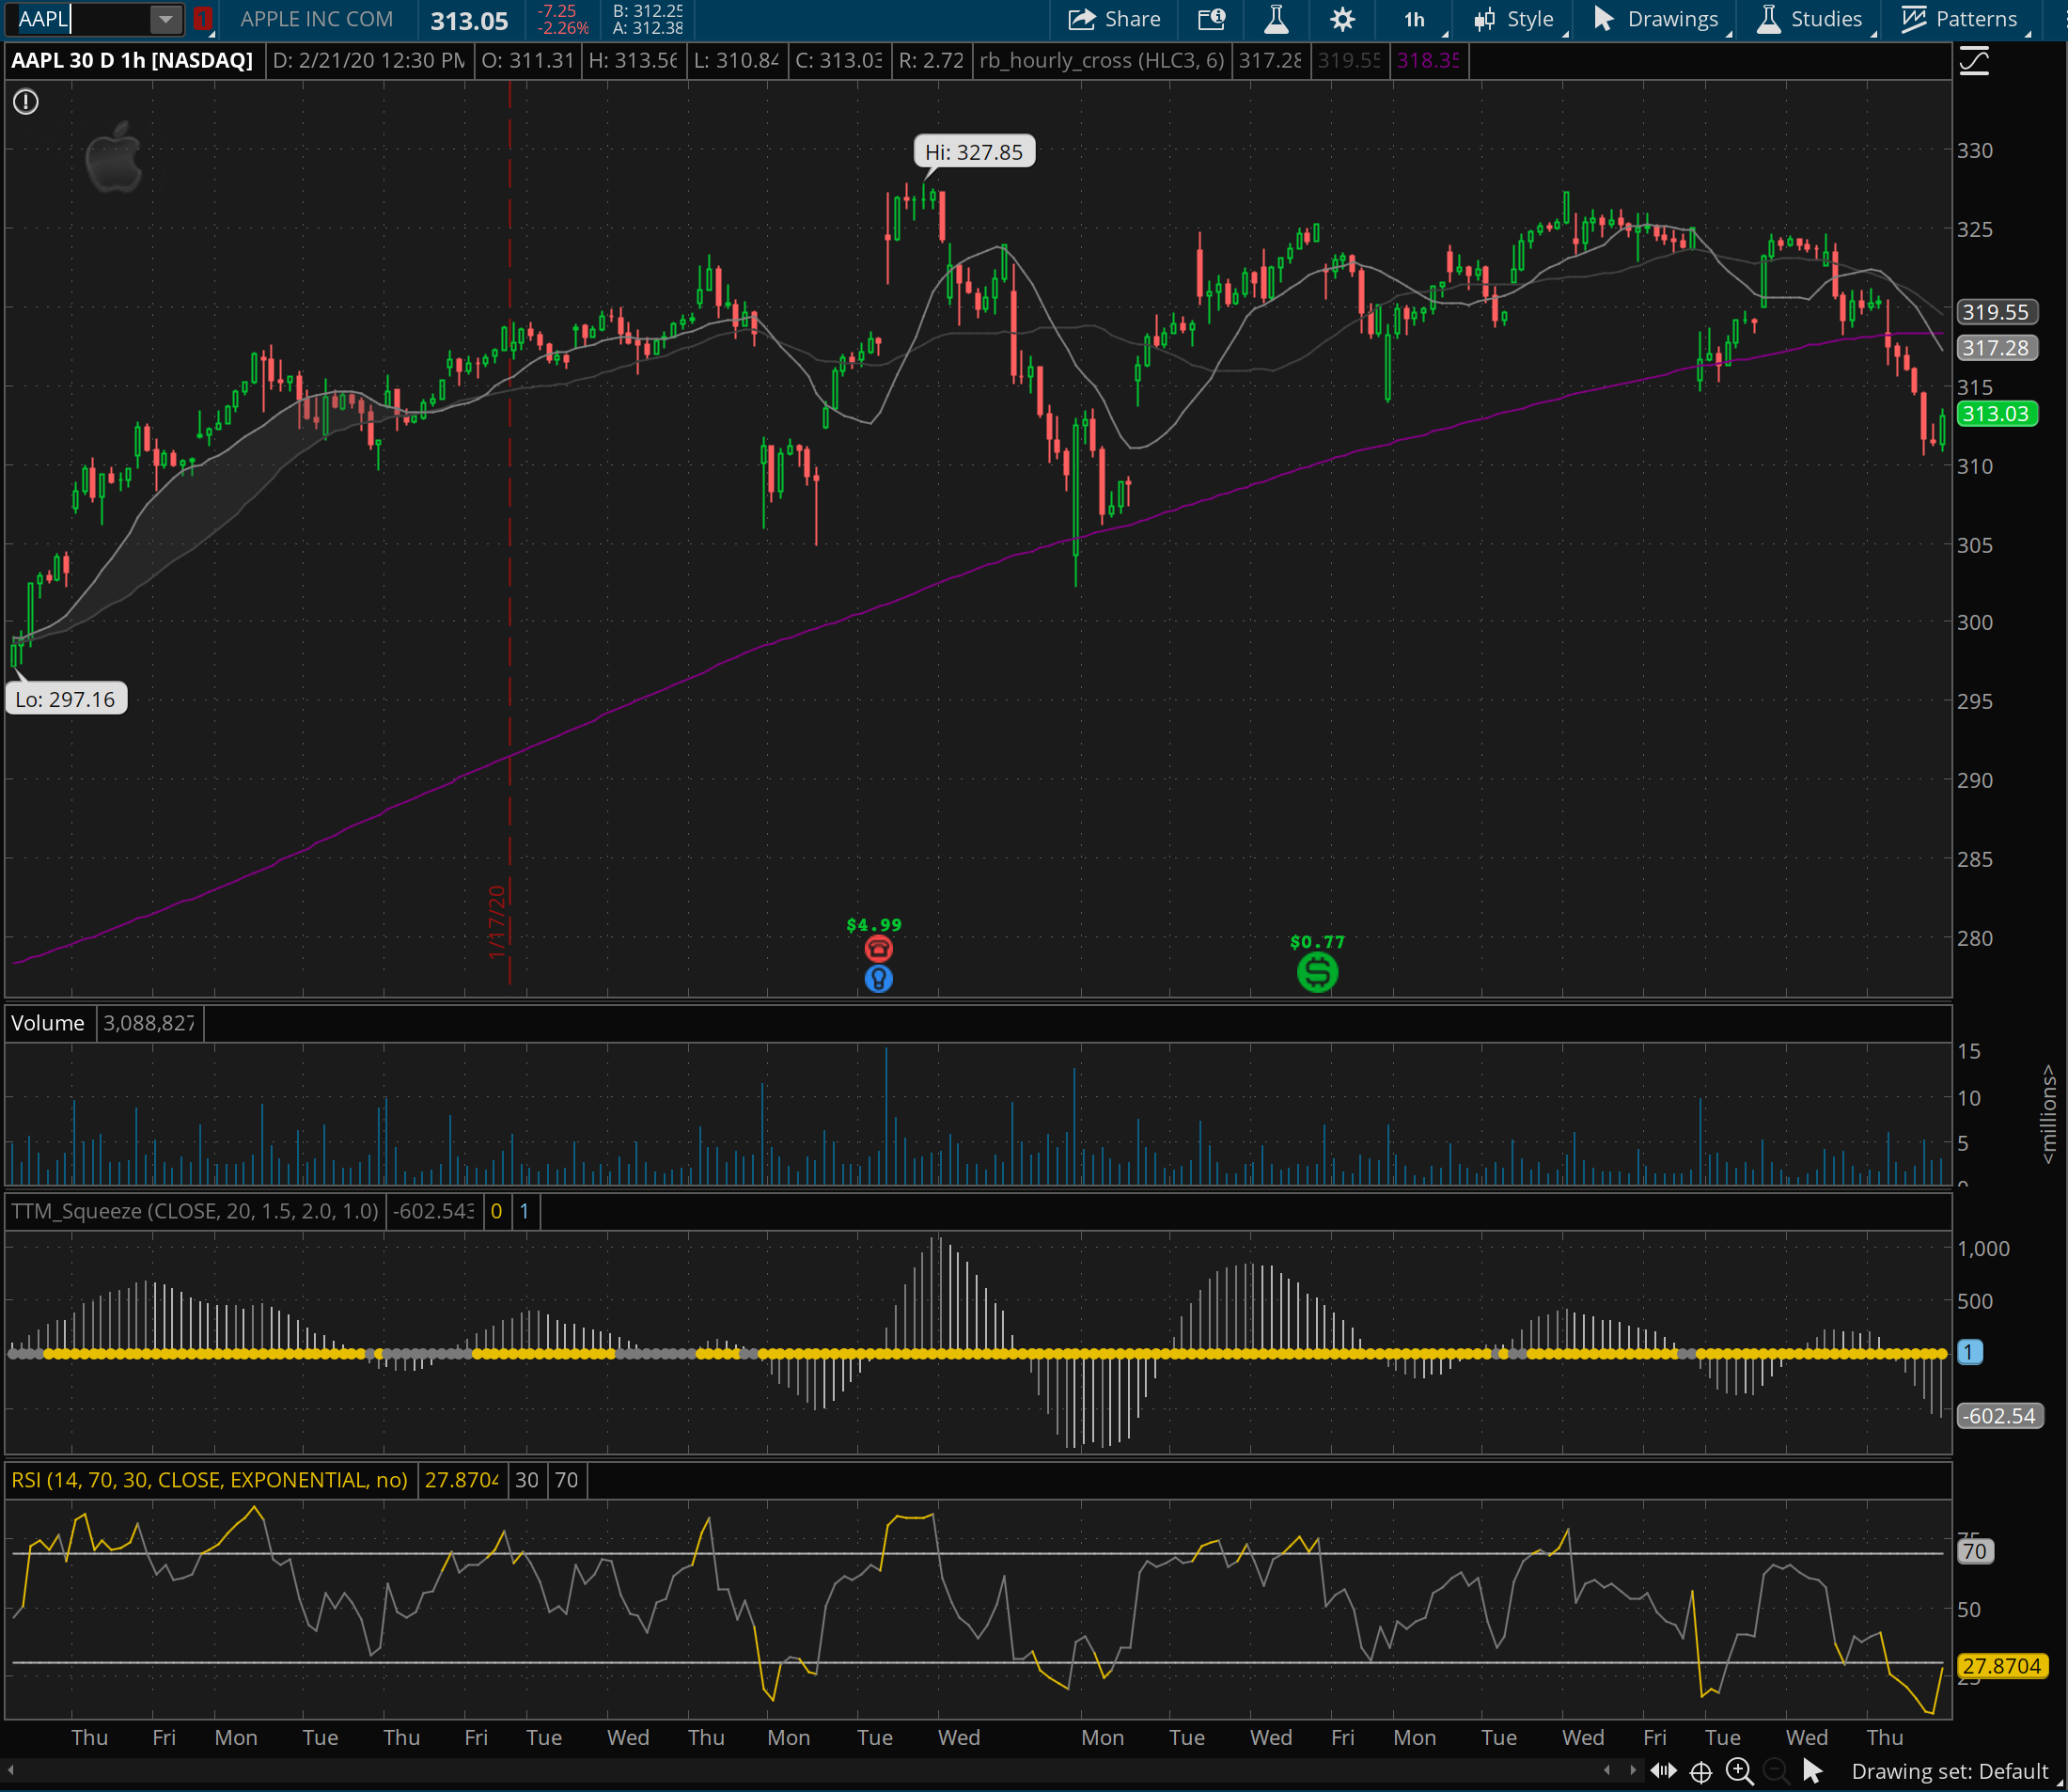Click the blue lightbulb event icon
Screen dimensions: 2068x1792
tap(878, 979)
